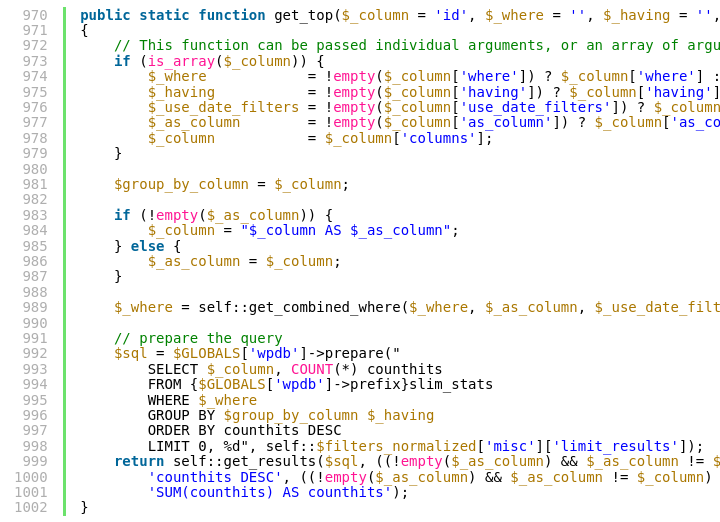Click the comment on line 972
This screenshot has height=522, width=720.
tap(417, 46)
